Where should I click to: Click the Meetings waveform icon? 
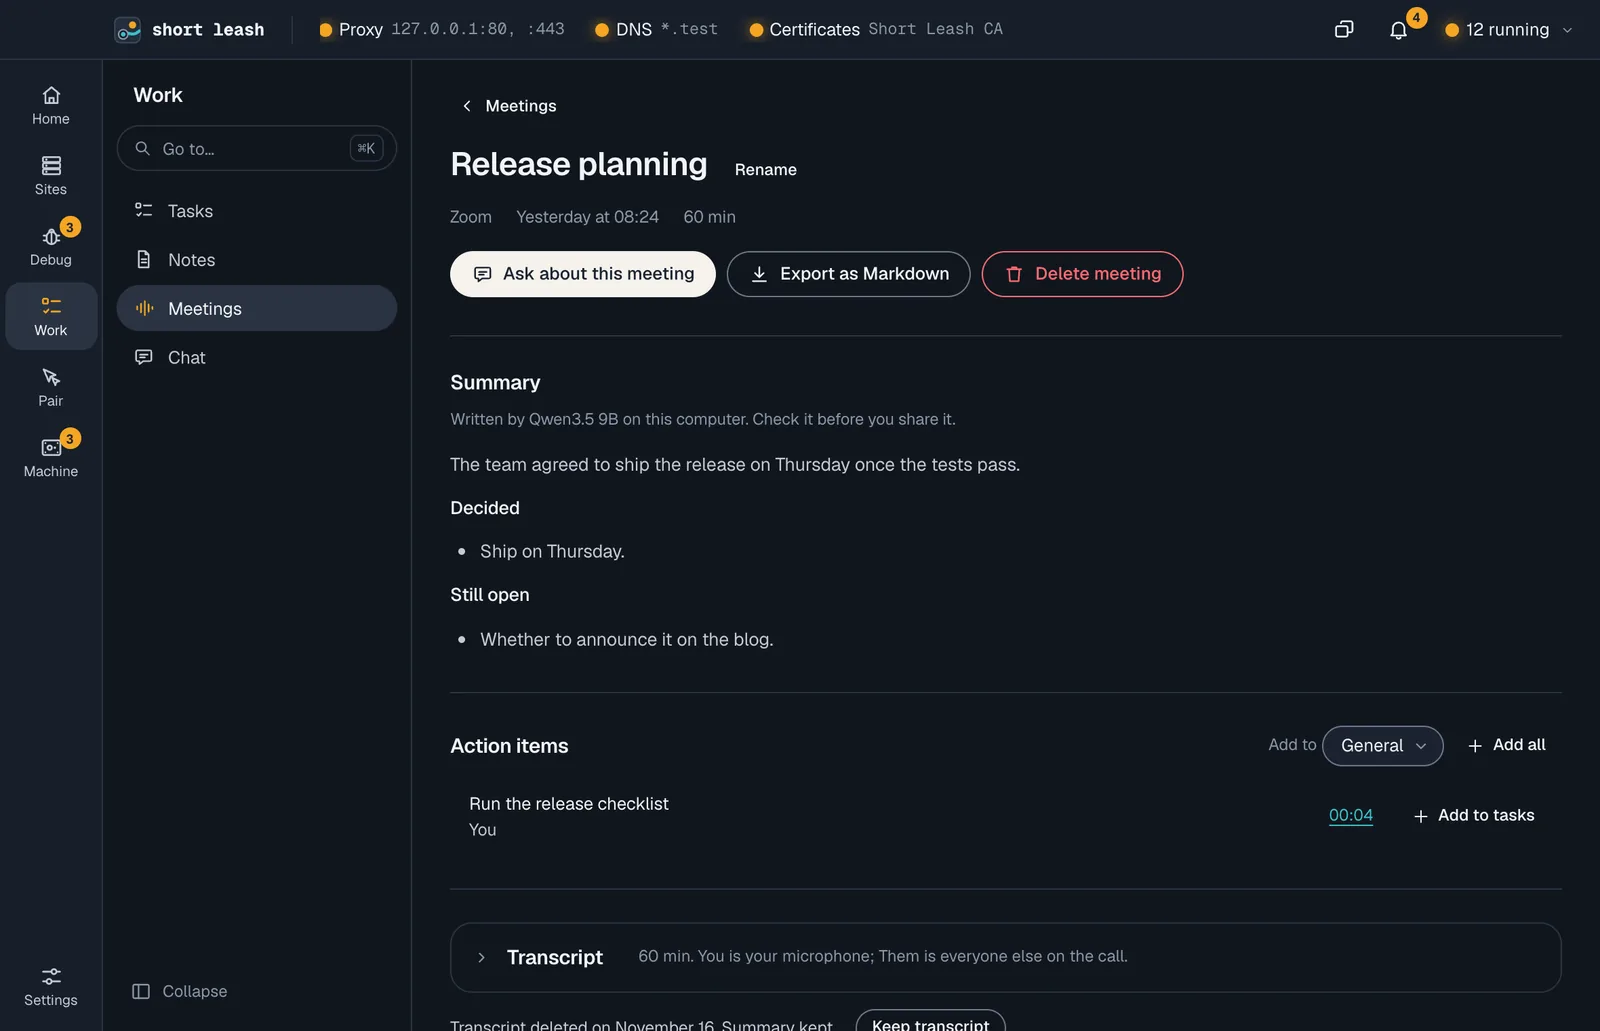[144, 308]
